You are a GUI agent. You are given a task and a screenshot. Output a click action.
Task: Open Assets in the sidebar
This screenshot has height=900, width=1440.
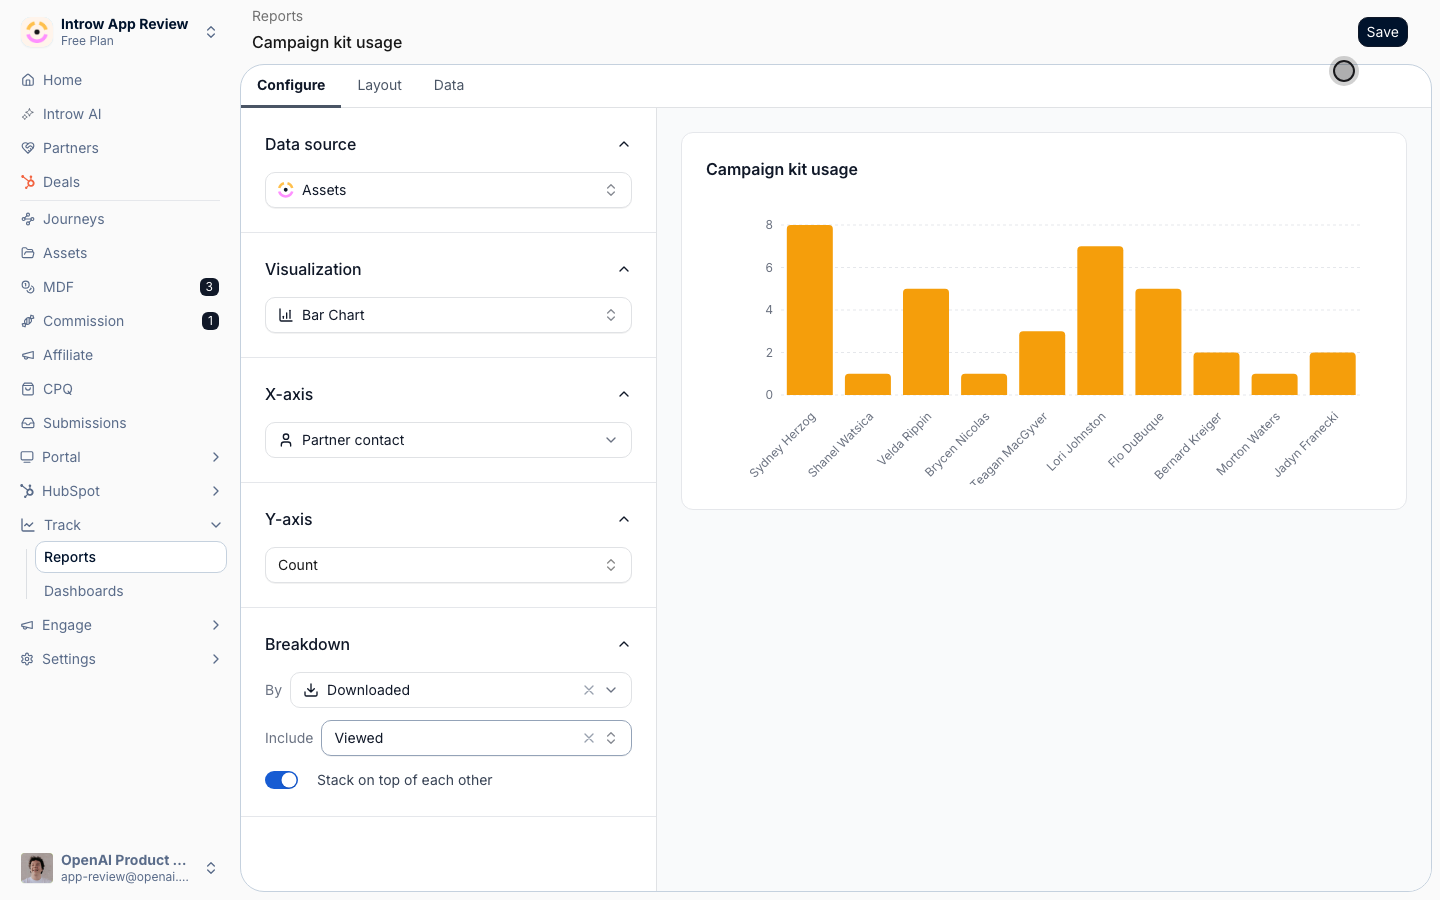click(x=120, y=253)
